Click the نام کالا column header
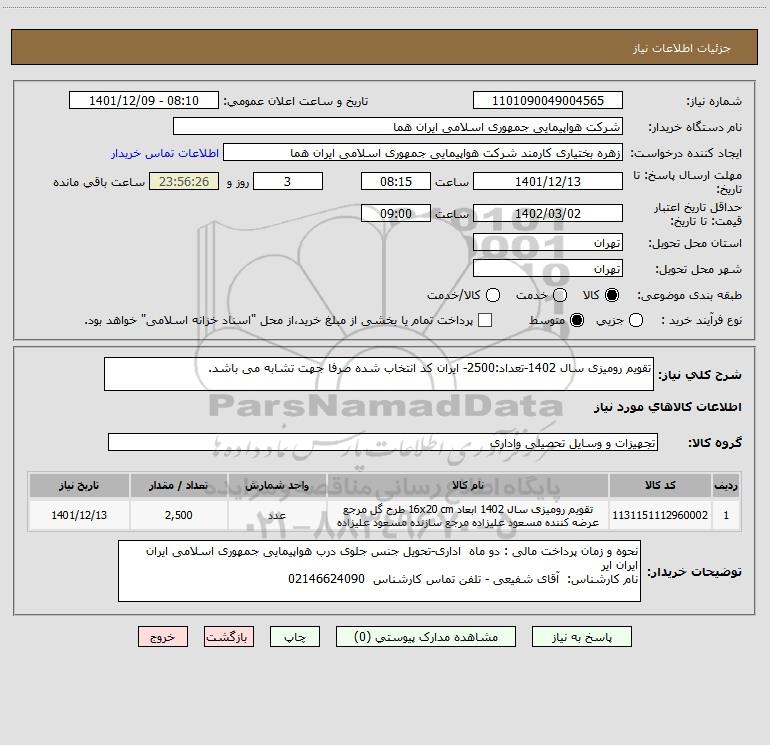The height and width of the screenshot is (745, 770). pos(468,485)
